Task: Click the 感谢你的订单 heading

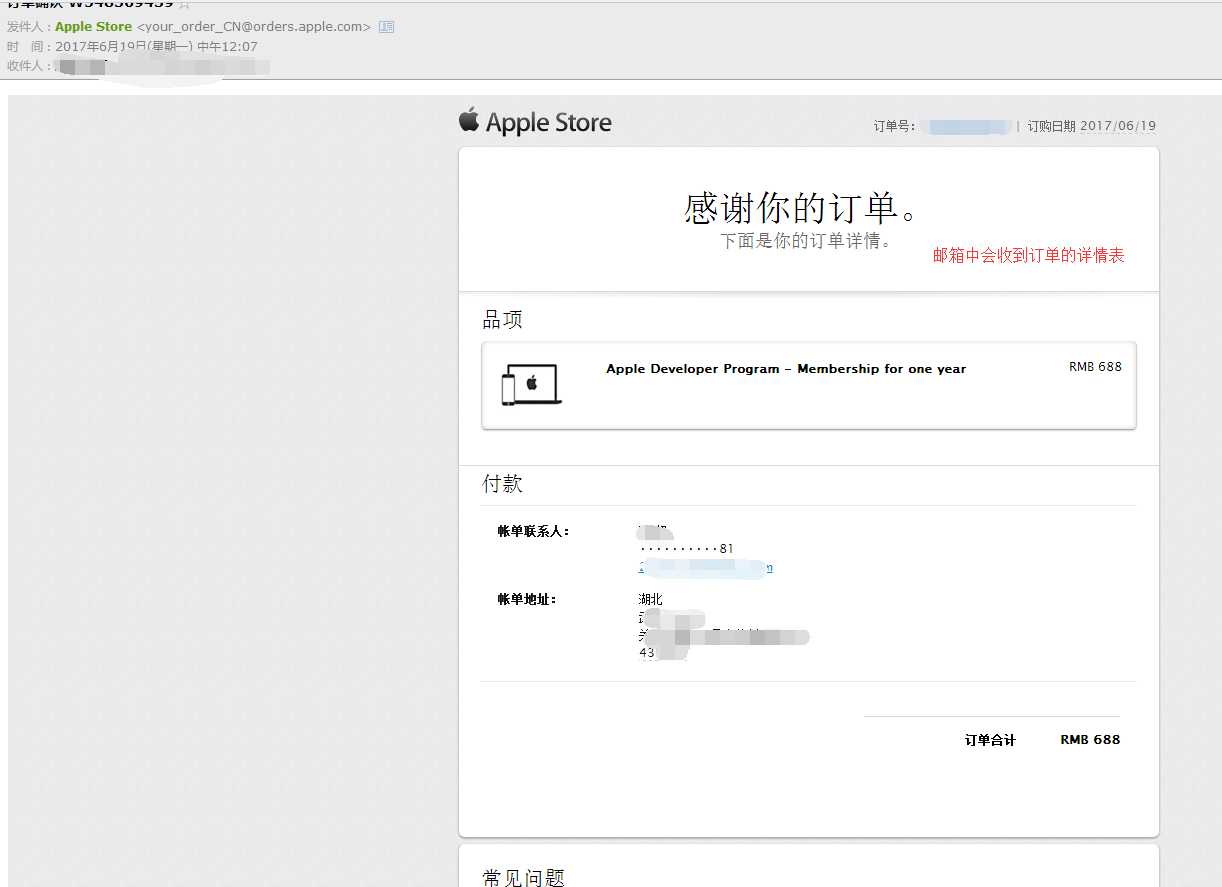Action: coord(801,208)
